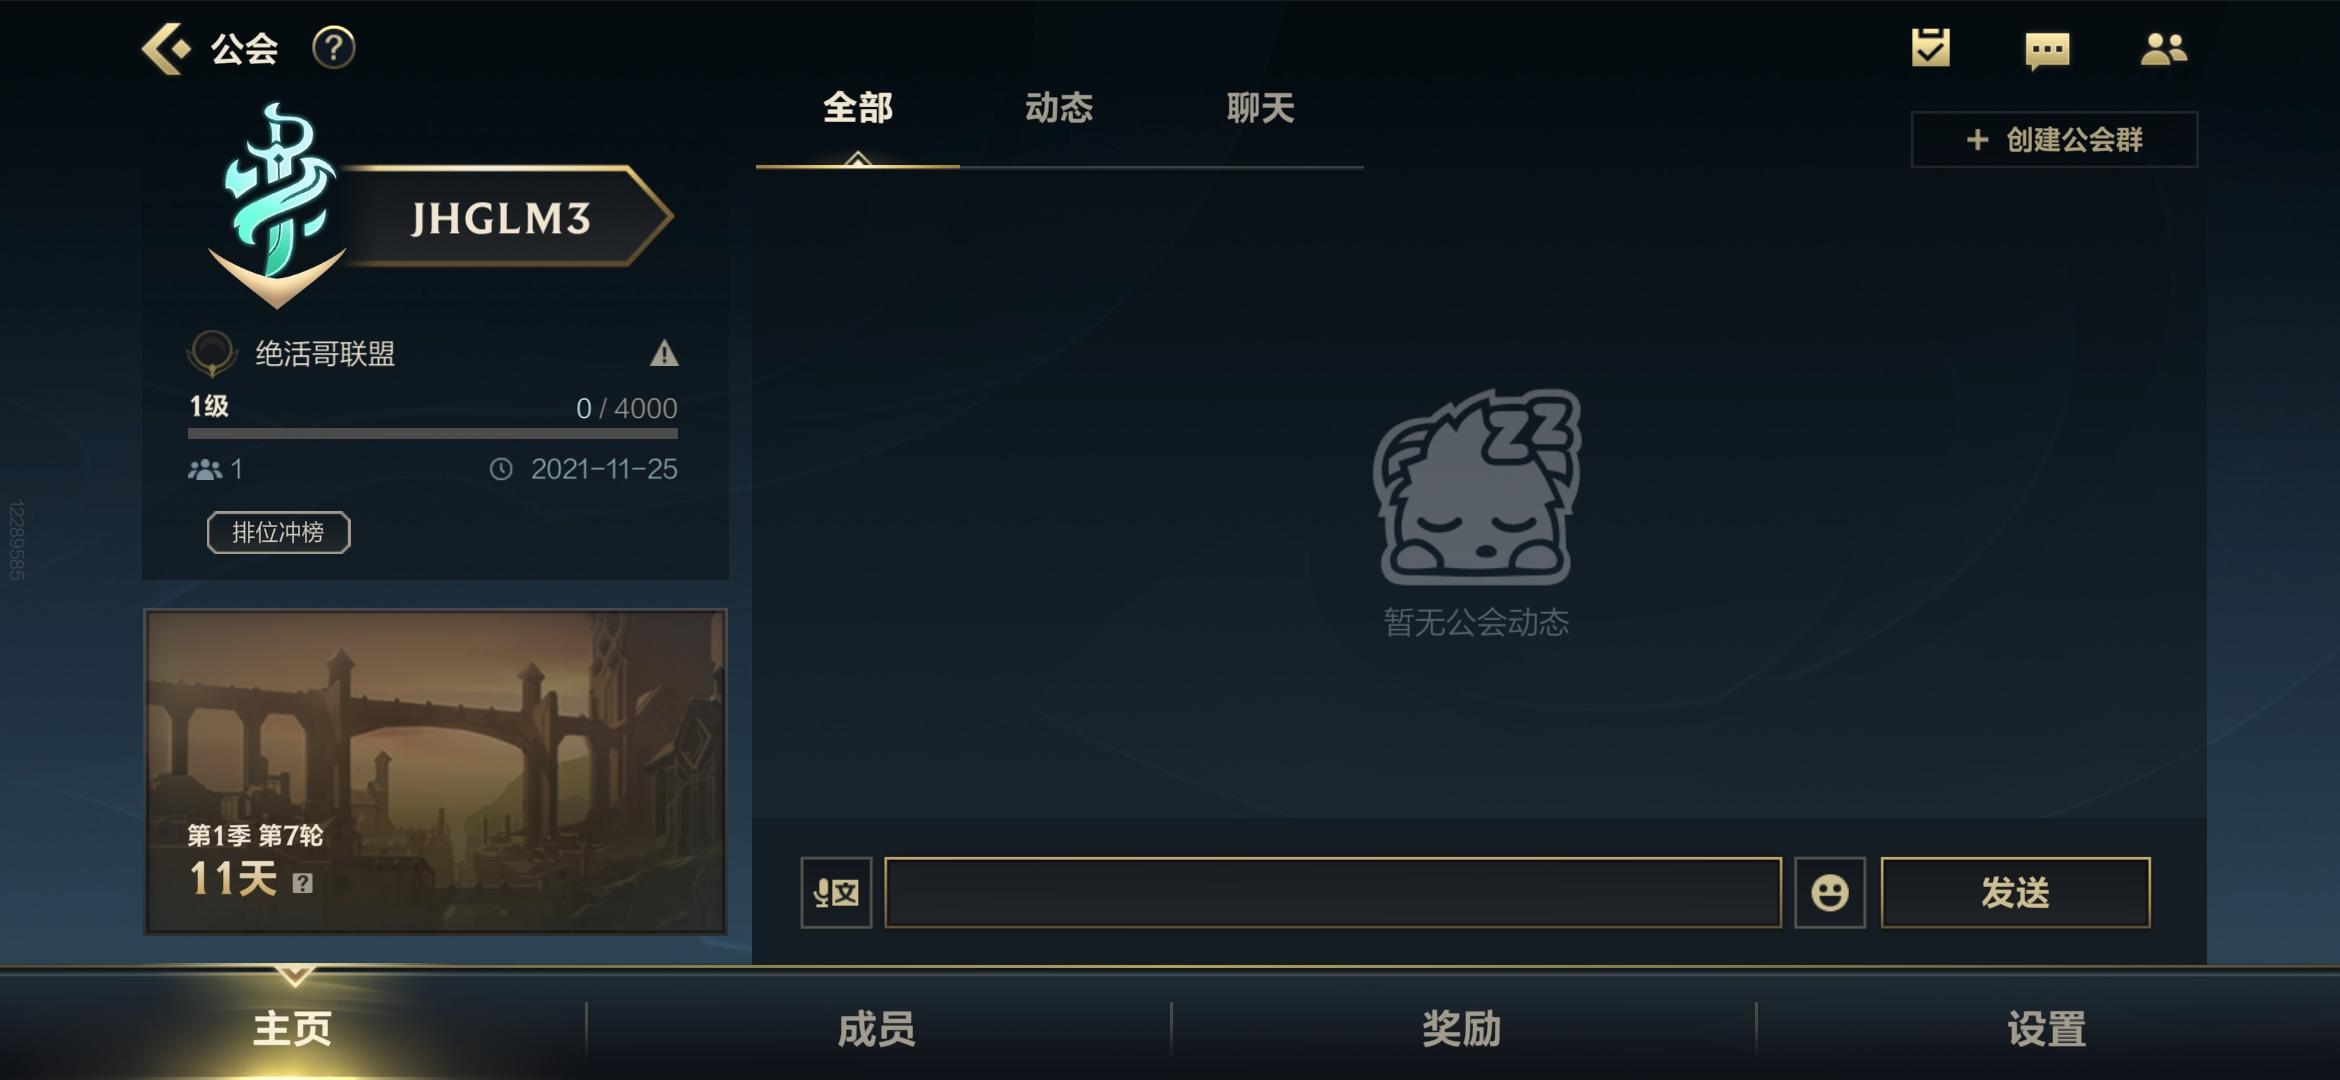
Task: Go back using the arrow icon
Action: 165,48
